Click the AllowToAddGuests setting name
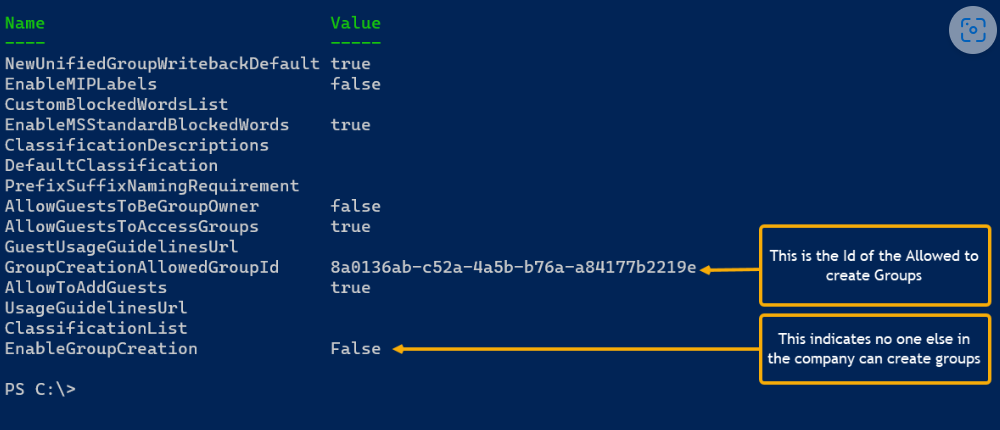 pos(86,288)
